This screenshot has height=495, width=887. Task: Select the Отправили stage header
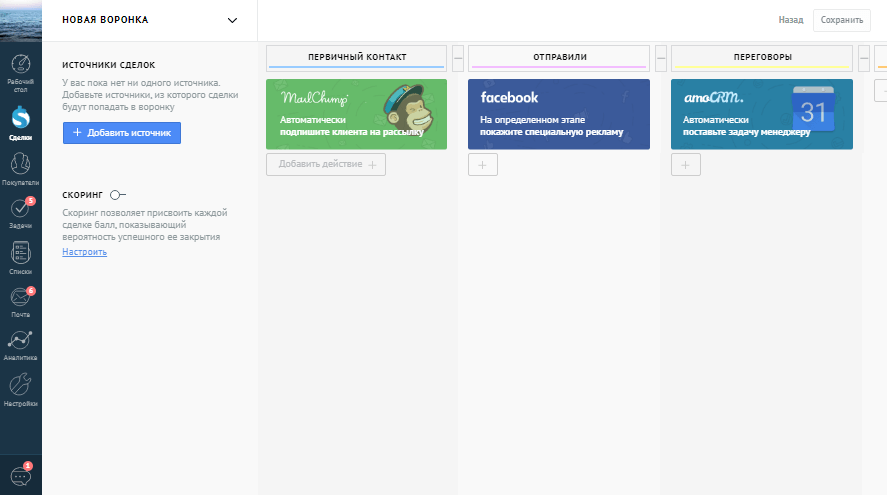[x=559, y=58]
